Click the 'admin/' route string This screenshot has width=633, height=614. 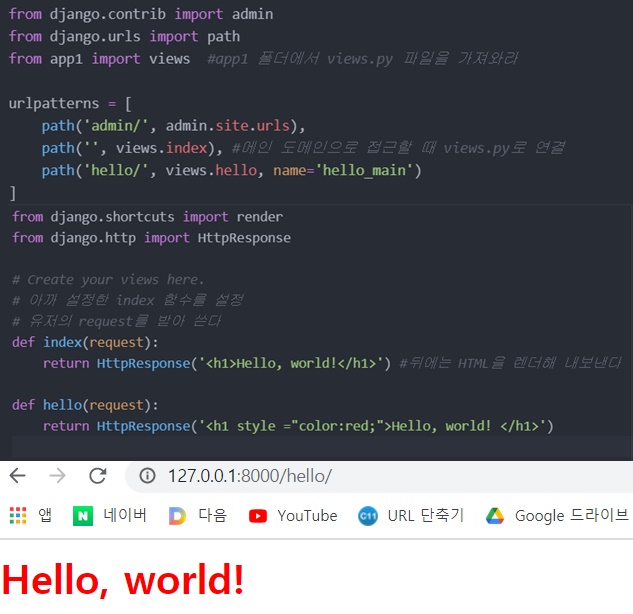116,126
